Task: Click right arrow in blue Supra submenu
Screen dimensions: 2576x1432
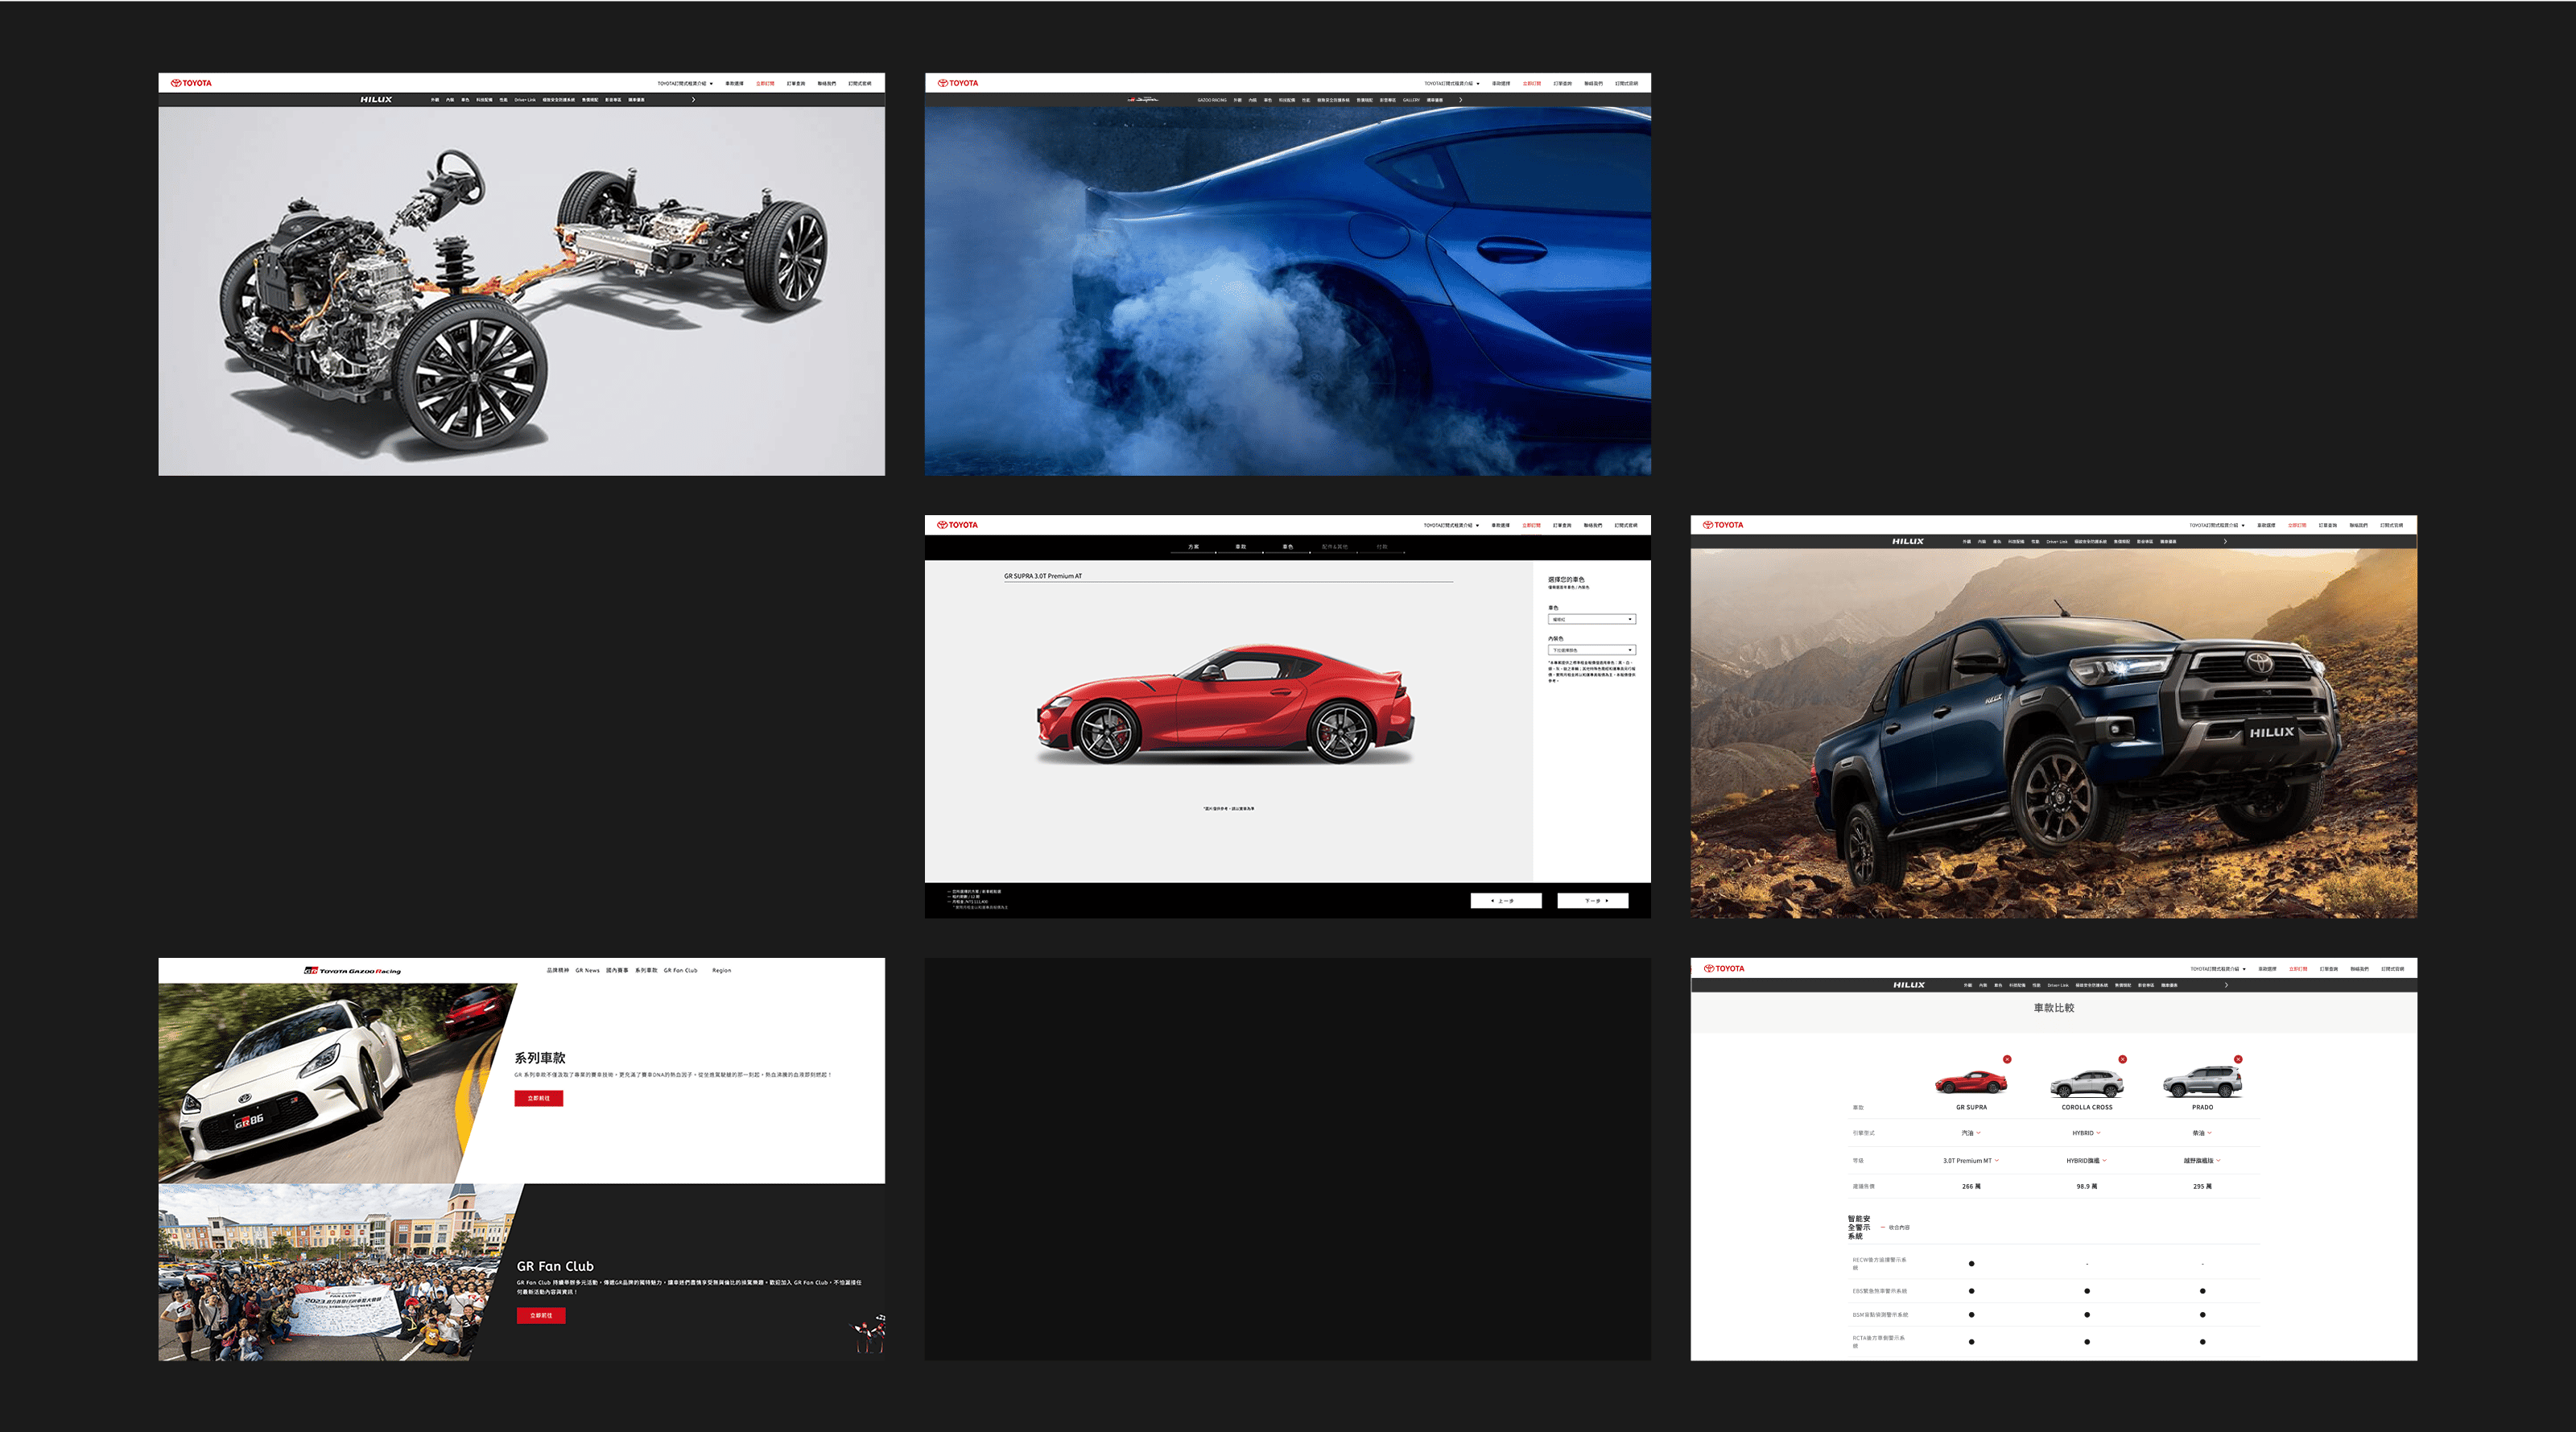Action: coord(1460,100)
